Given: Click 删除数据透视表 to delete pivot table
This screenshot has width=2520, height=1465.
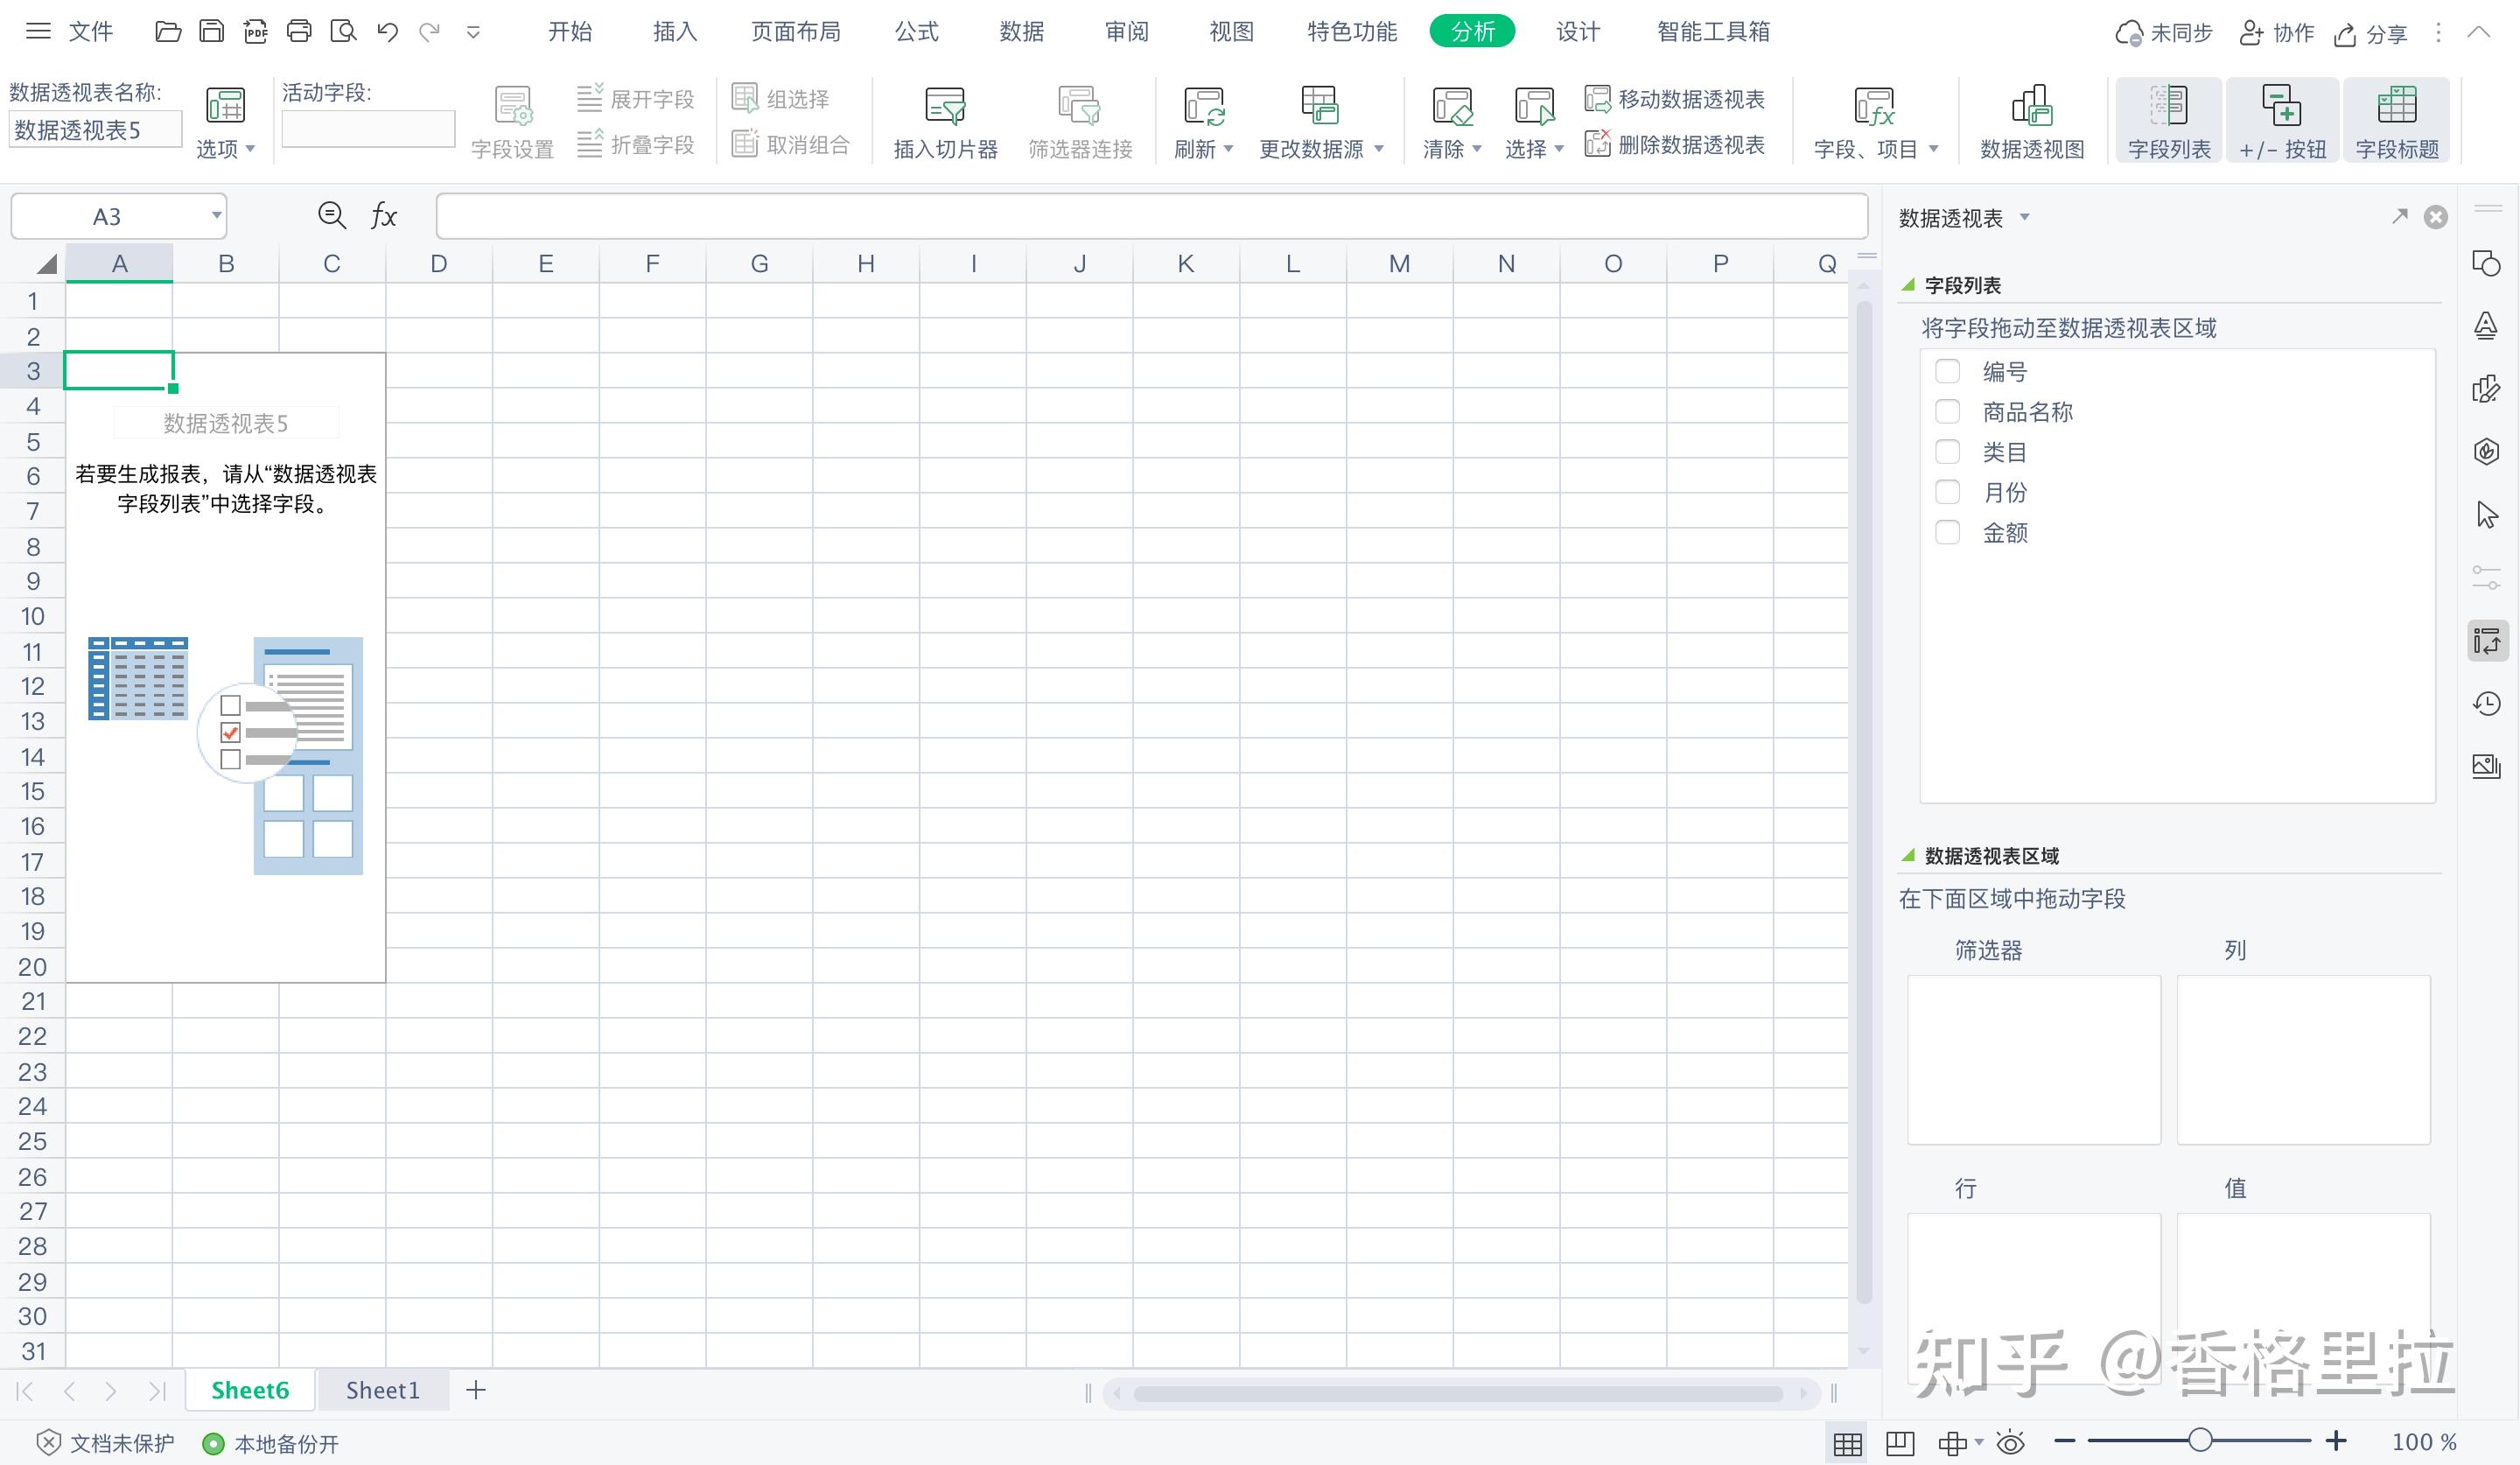Looking at the screenshot, I should (1676, 144).
